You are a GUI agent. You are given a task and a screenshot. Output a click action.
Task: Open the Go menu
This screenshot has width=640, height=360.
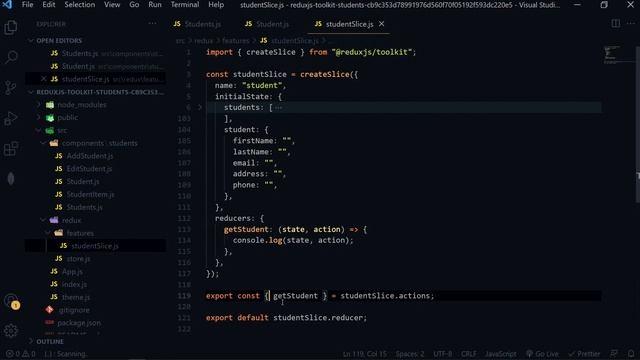pyautogui.click(x=134, y=5)
